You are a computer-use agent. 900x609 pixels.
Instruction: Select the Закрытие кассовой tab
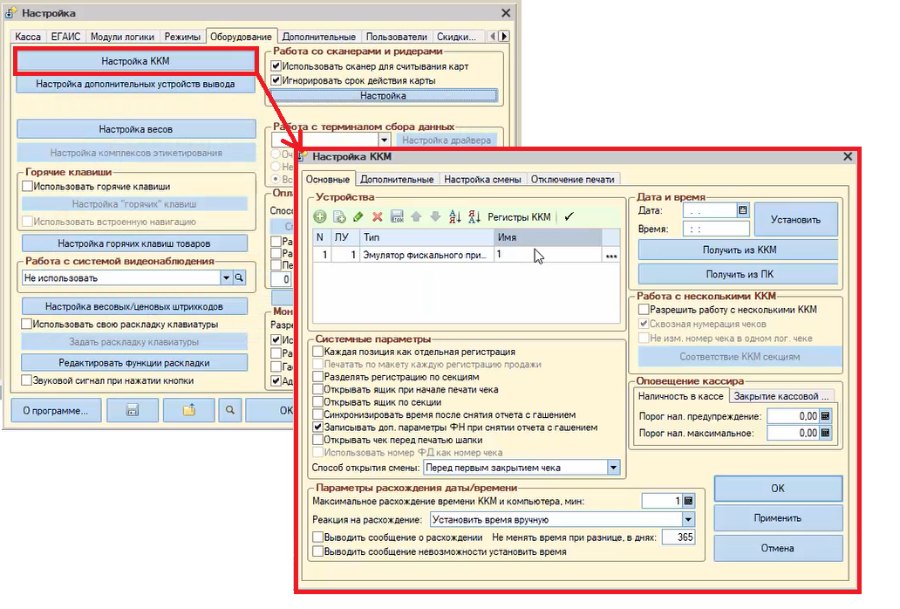(781, 396)
